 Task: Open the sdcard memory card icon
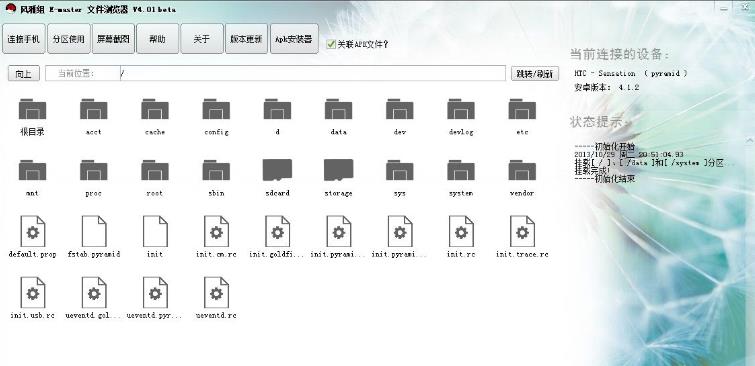277,170
